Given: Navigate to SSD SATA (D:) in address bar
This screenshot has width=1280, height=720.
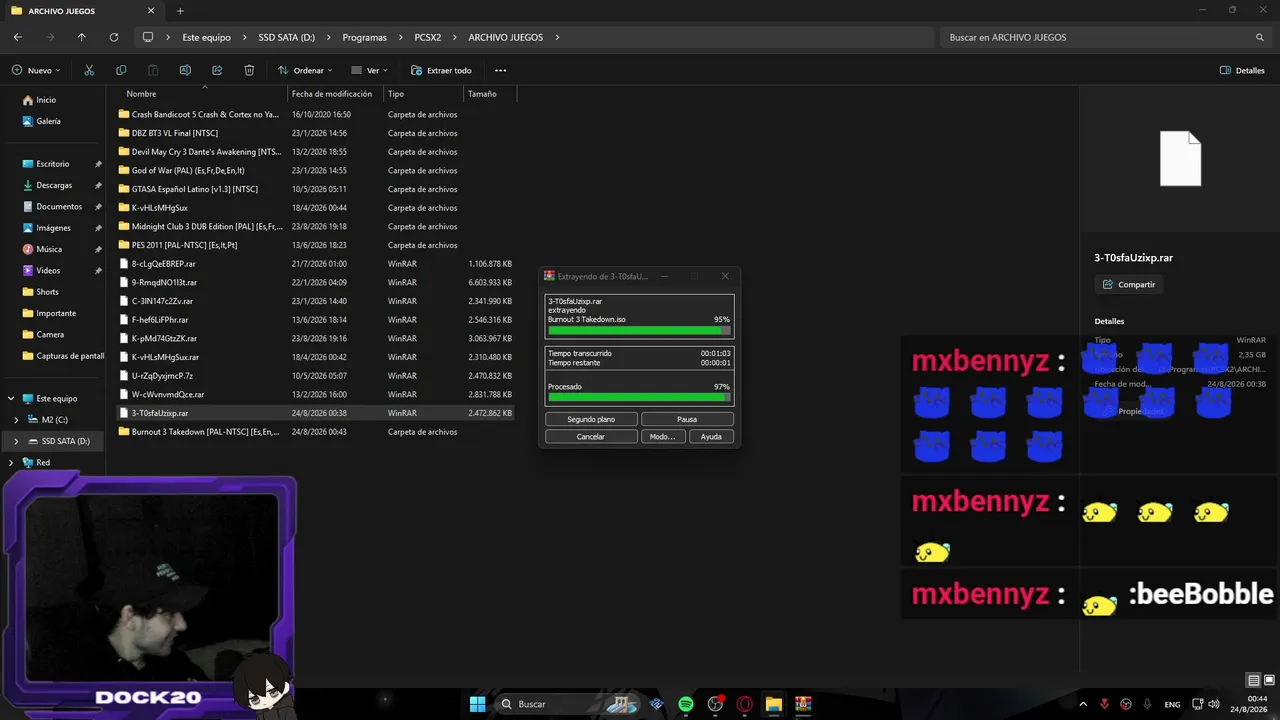Looking at the screenshot, I should (x=287, y=37).
